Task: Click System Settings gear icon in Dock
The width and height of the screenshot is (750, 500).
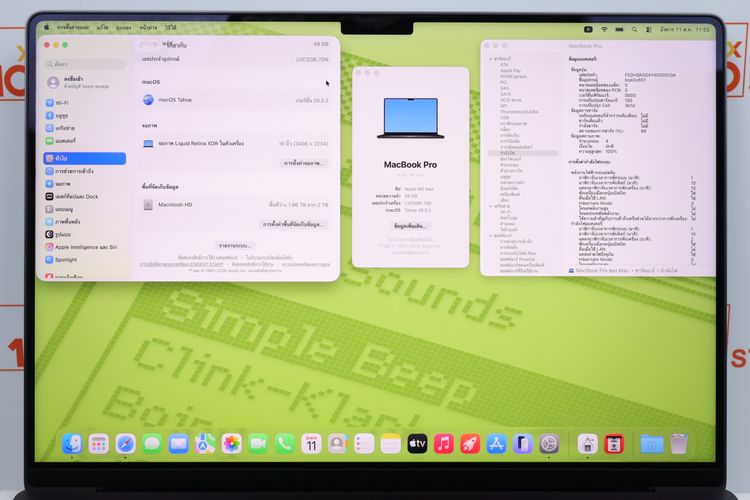Action: click(549, 444)
